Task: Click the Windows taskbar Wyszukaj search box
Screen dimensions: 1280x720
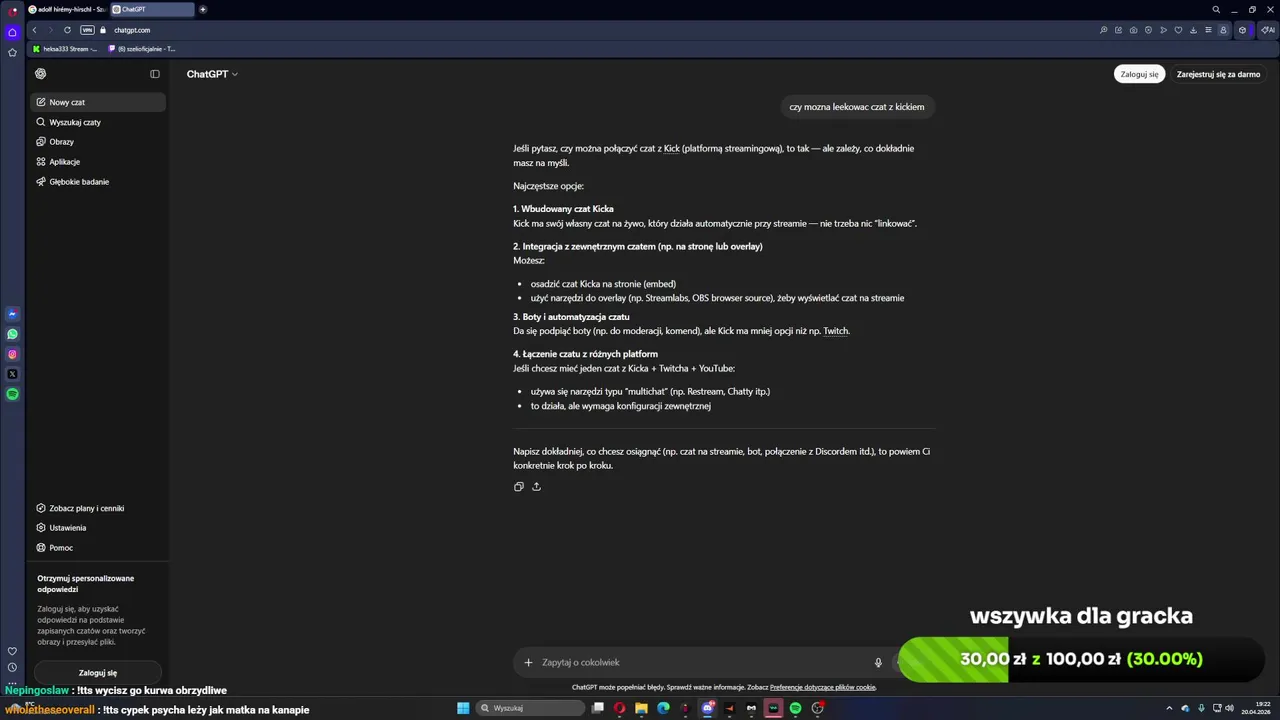Action: pos(530,708)
